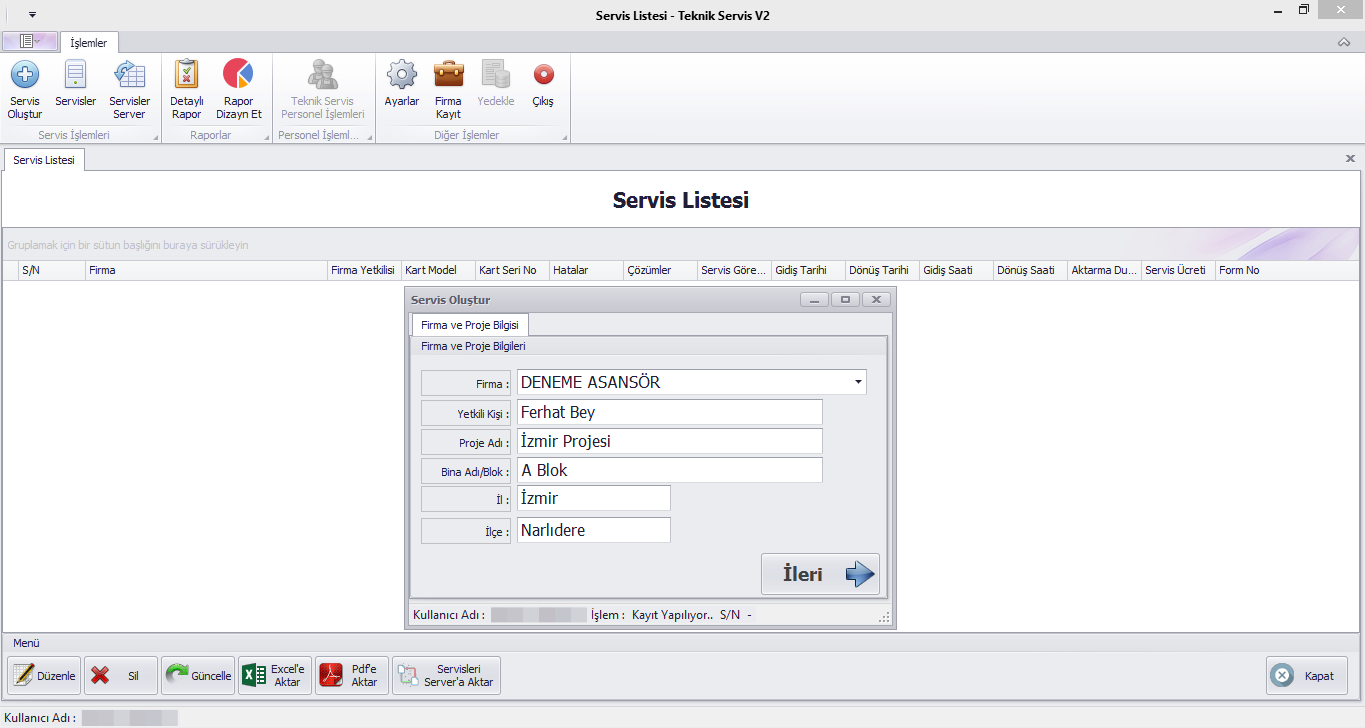The height and width of the screenshot is (728, 1365).
Task: Switch to the İşlemler ribbon tab
Action: pyautogui.click(x=89, y=43)
